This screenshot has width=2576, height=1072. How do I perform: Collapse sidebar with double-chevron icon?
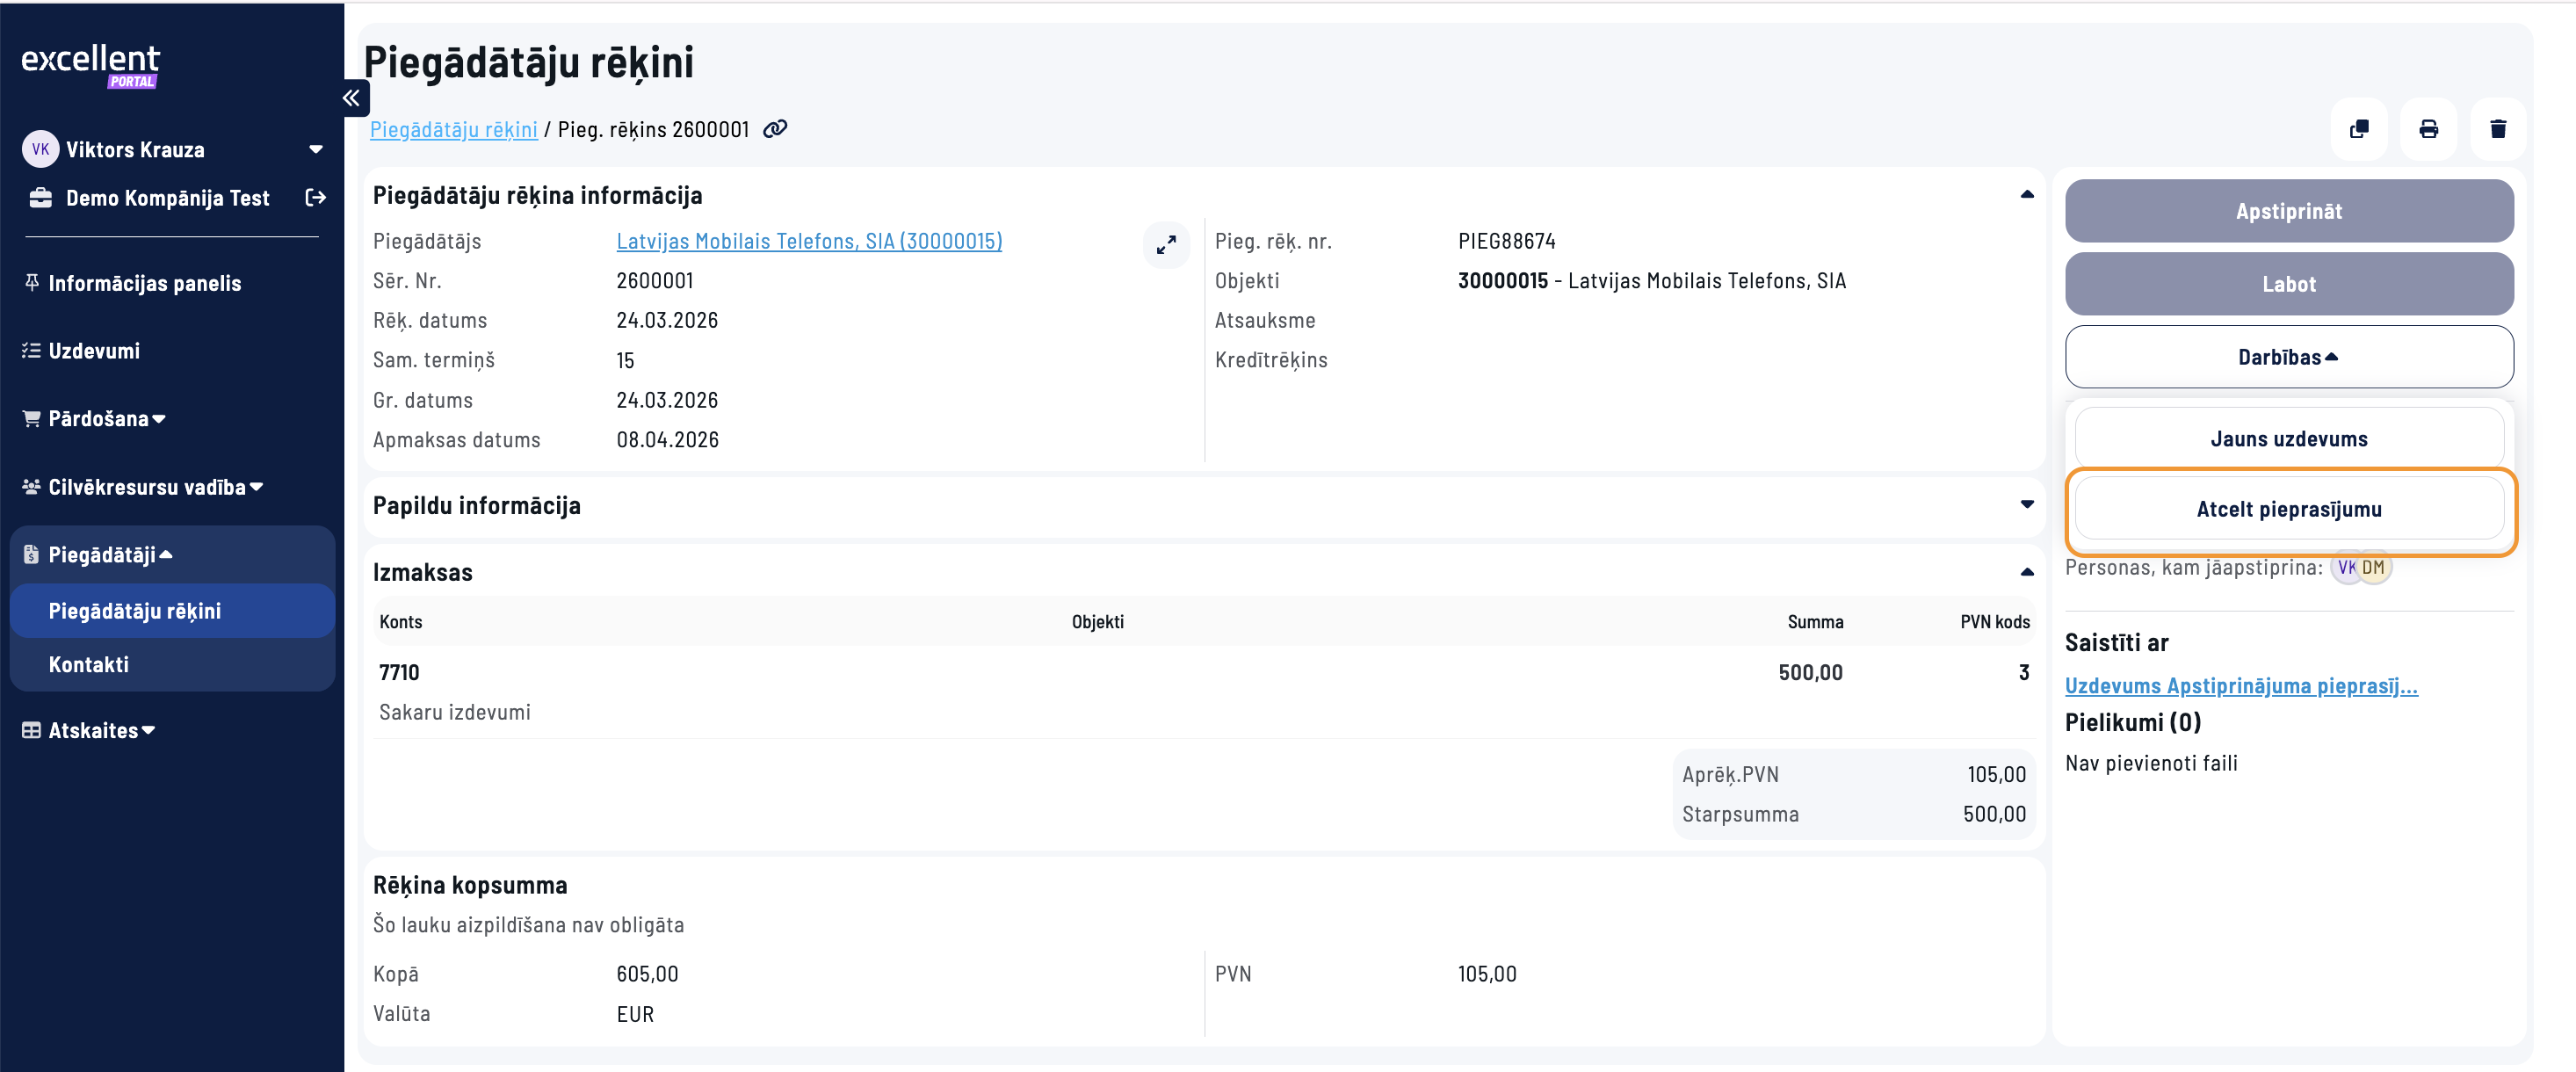(x=351, y=98)
